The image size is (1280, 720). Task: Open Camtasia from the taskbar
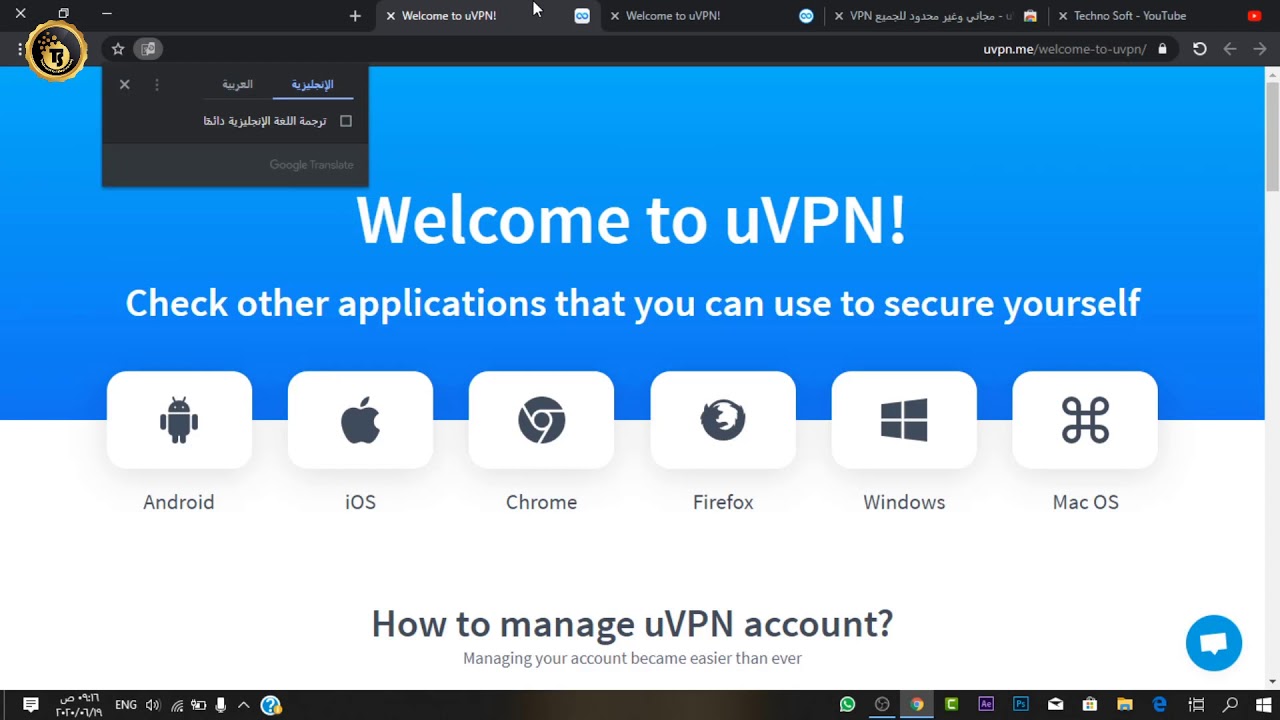pyautogui.click(x=951, y=704)
